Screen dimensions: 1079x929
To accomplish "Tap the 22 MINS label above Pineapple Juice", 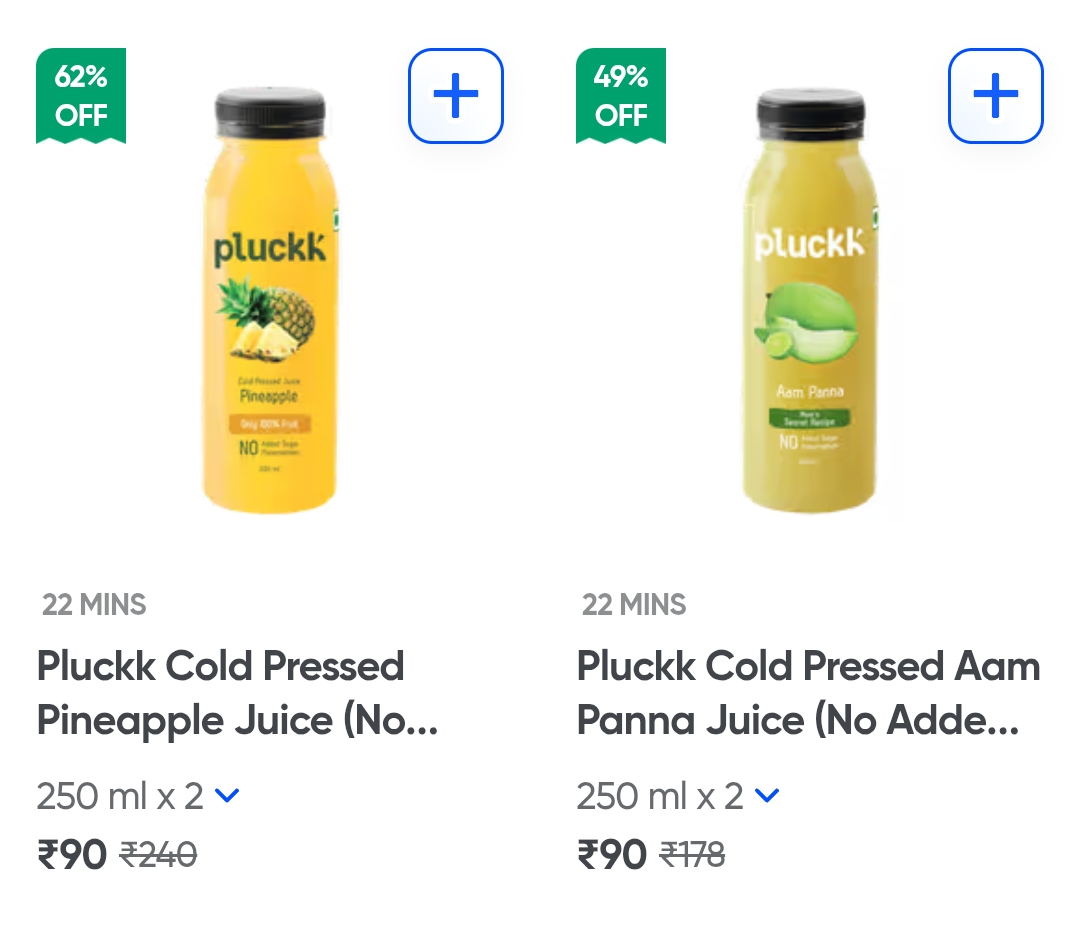I will point(94,605).
